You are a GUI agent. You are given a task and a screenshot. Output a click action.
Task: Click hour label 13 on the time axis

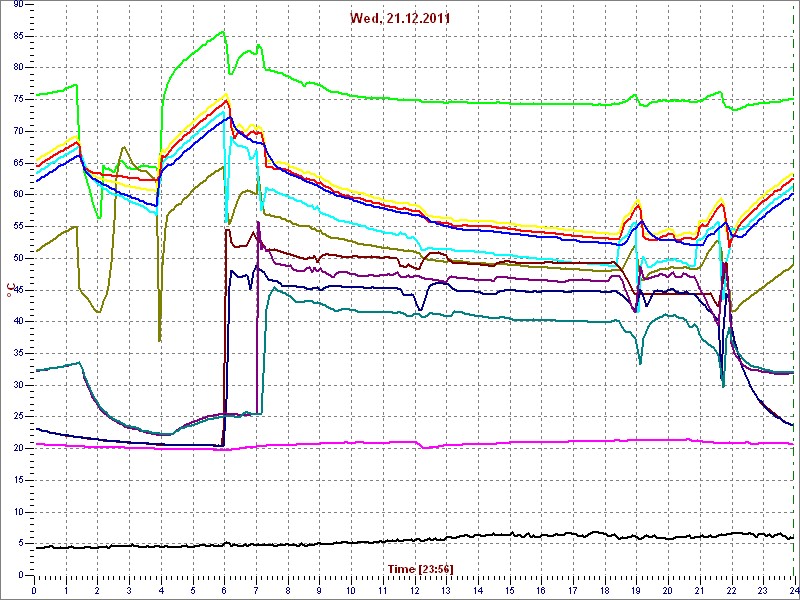446,589
